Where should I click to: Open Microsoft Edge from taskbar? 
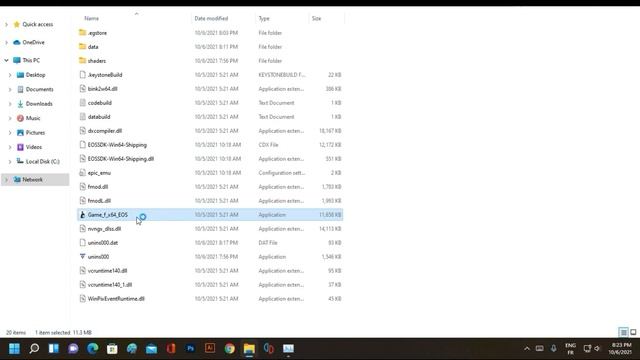(x=93, y=348)
